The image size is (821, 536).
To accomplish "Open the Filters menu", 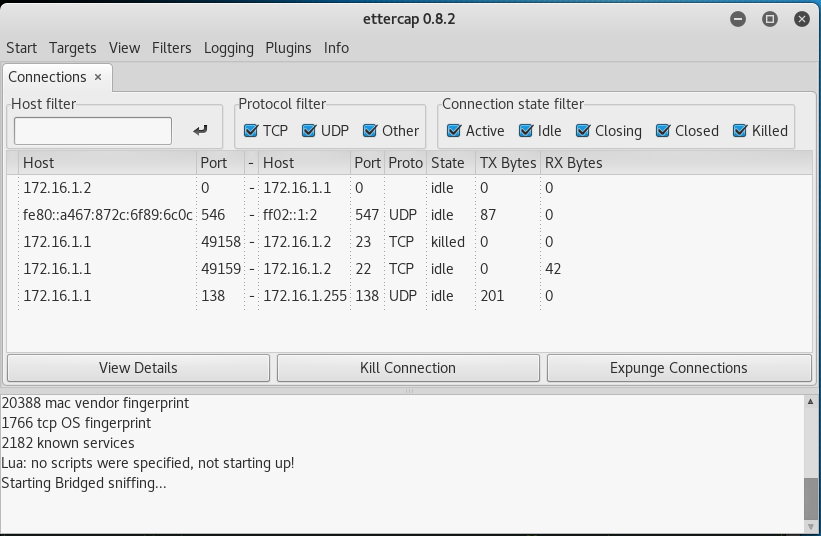I will point(171,48).
